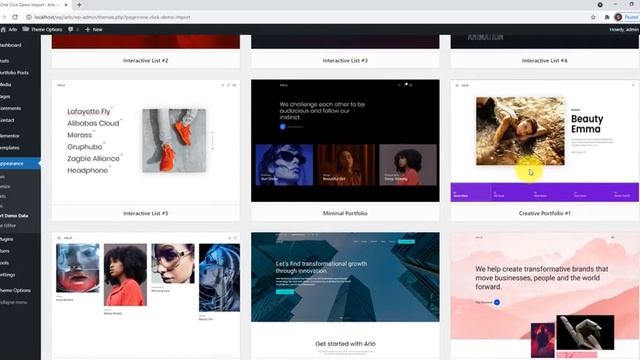Open a new browser tab
Viewport: 640px width, 360px height.
coord(79,5)
